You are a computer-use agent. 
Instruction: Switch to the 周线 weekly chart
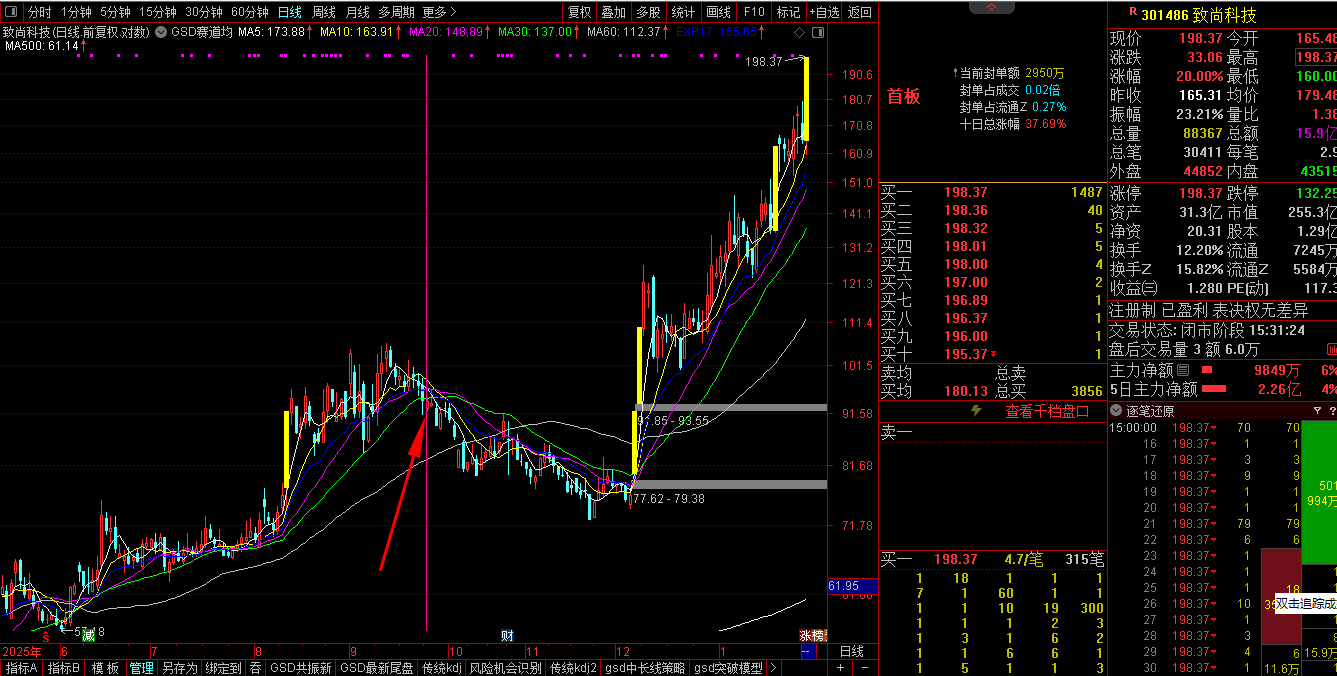[x=323, y=12]
